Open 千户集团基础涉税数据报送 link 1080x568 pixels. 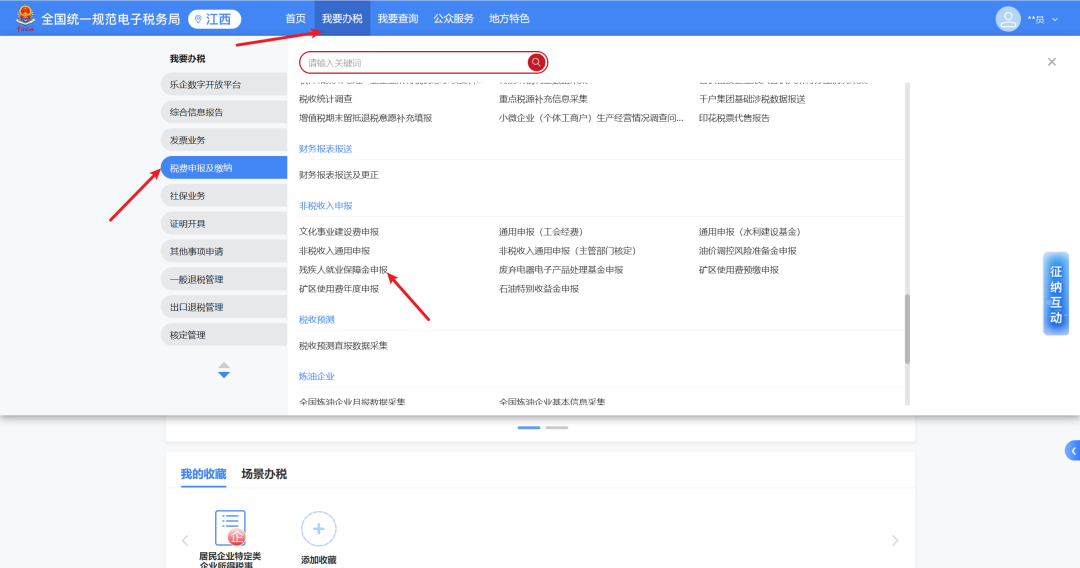click(x=751, y=99)
